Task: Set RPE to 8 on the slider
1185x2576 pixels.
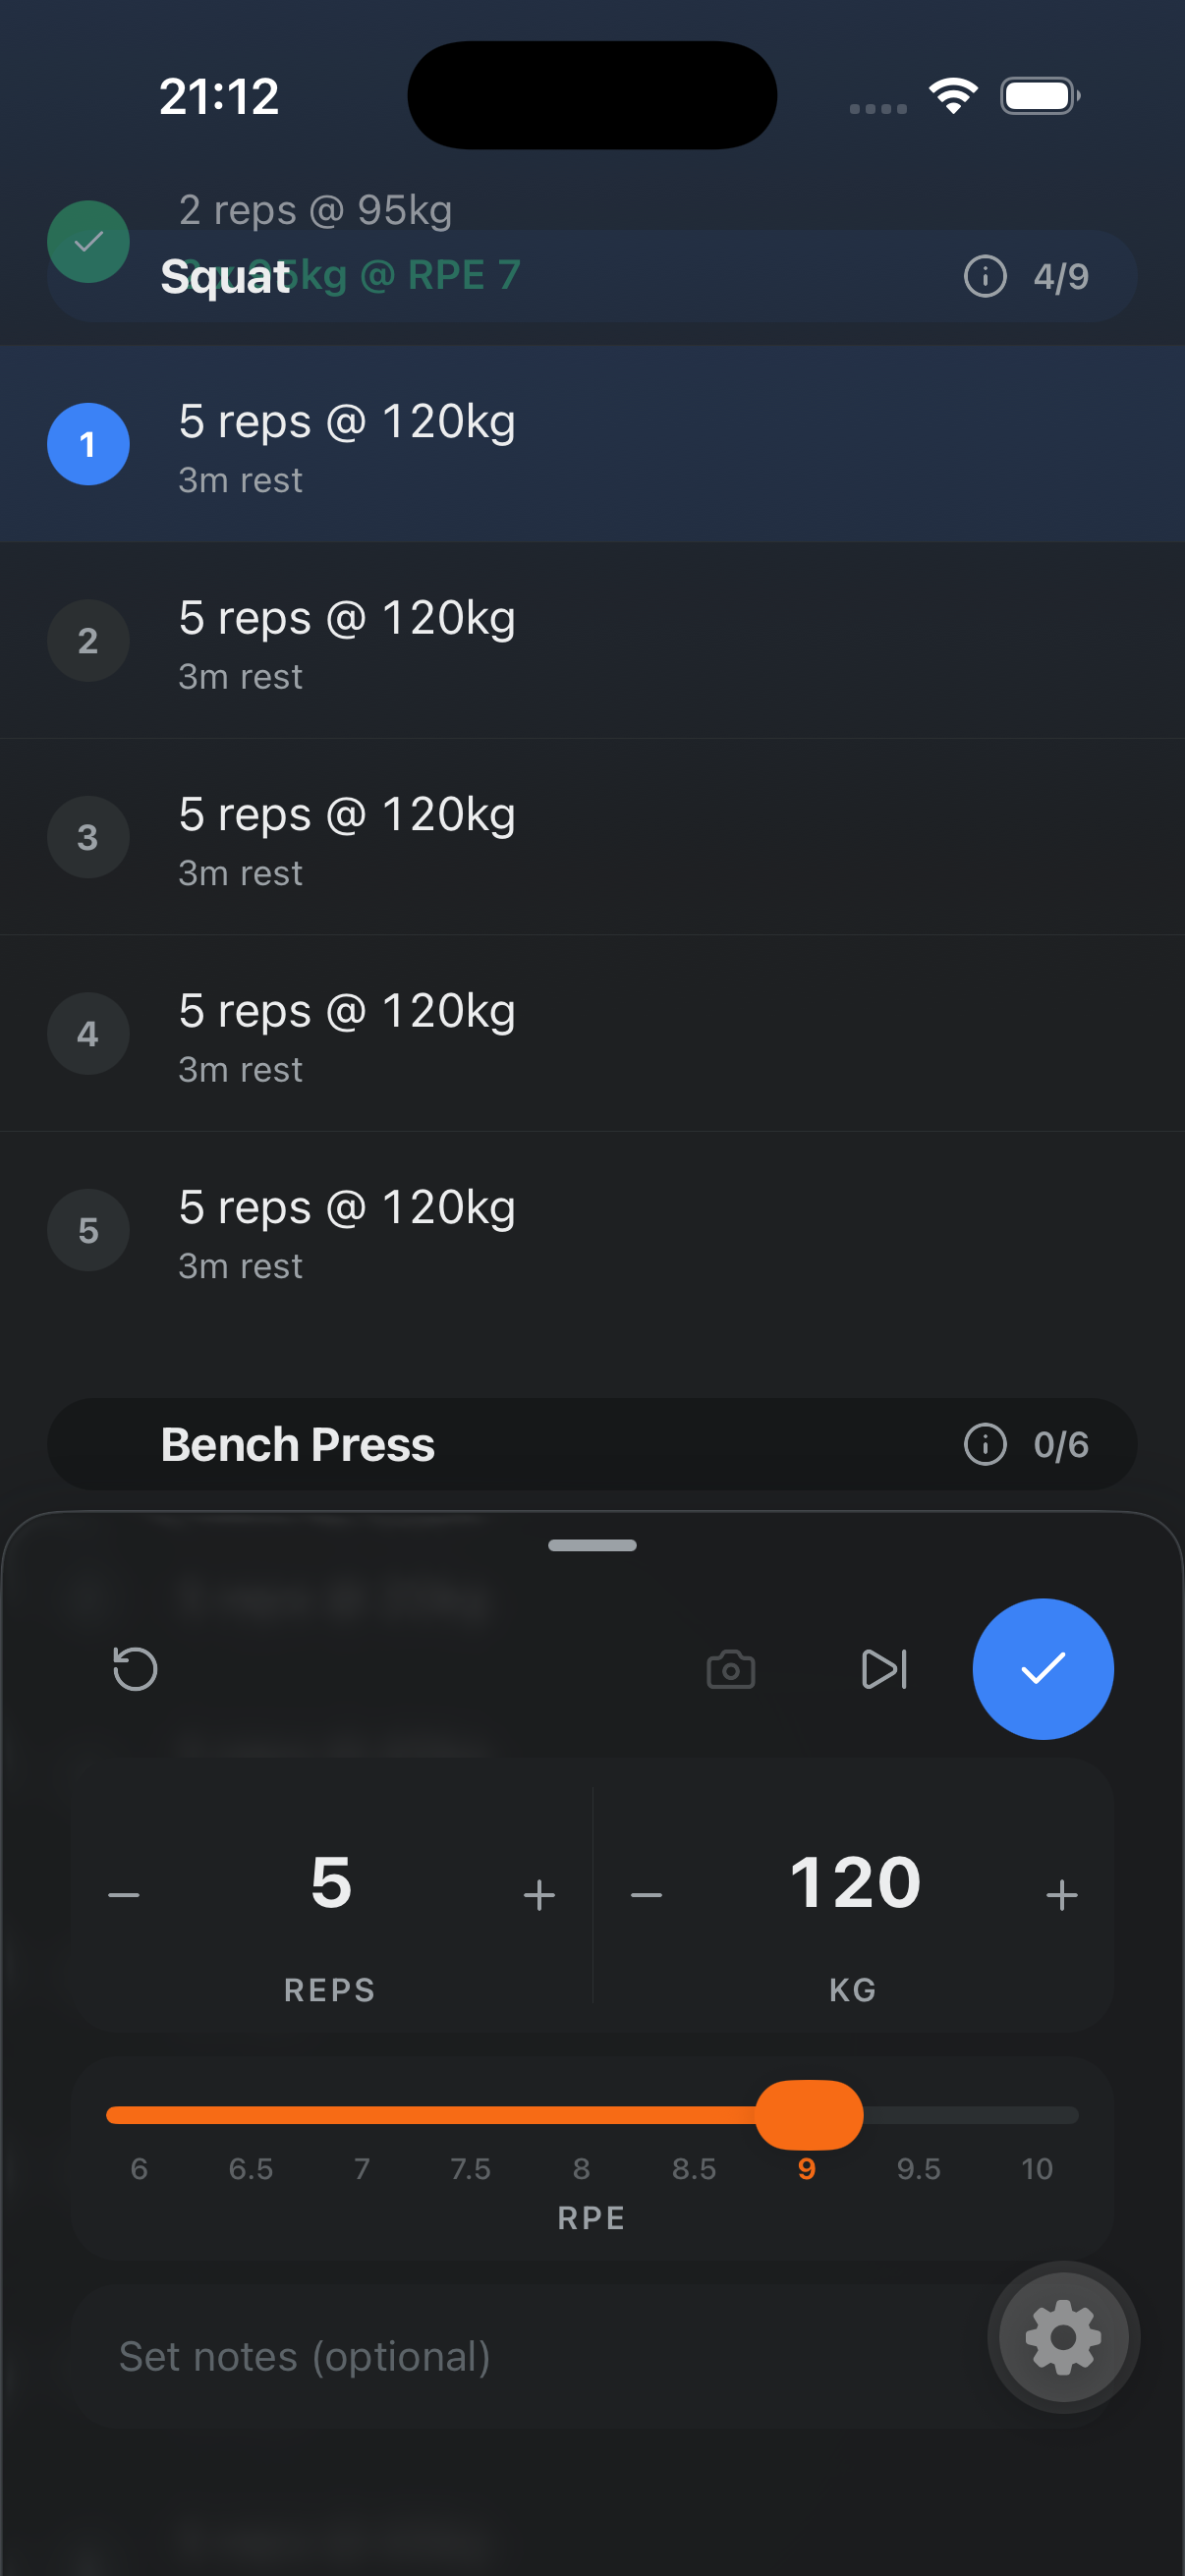Action: 581,2115
